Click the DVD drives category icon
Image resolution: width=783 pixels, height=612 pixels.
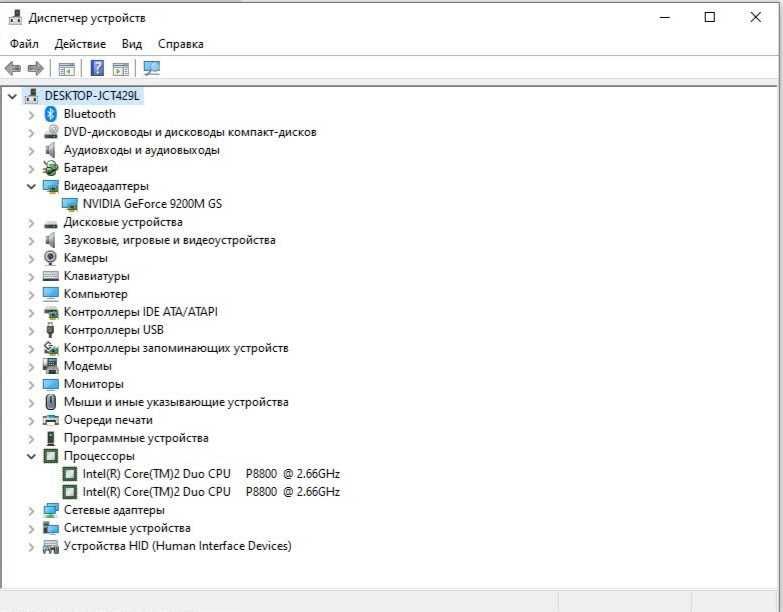[50, 132]
